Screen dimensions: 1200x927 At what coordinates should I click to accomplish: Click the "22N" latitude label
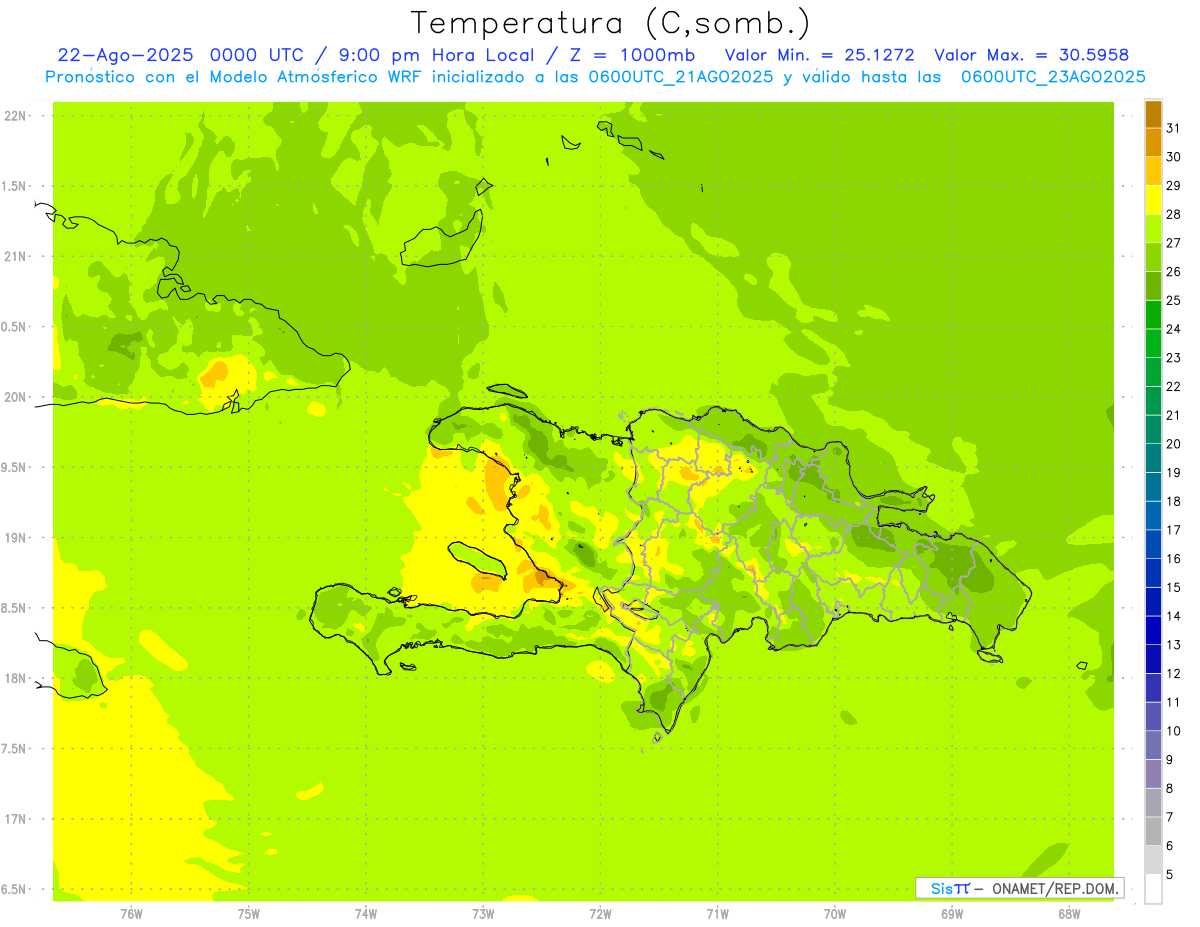coord(15,116)
